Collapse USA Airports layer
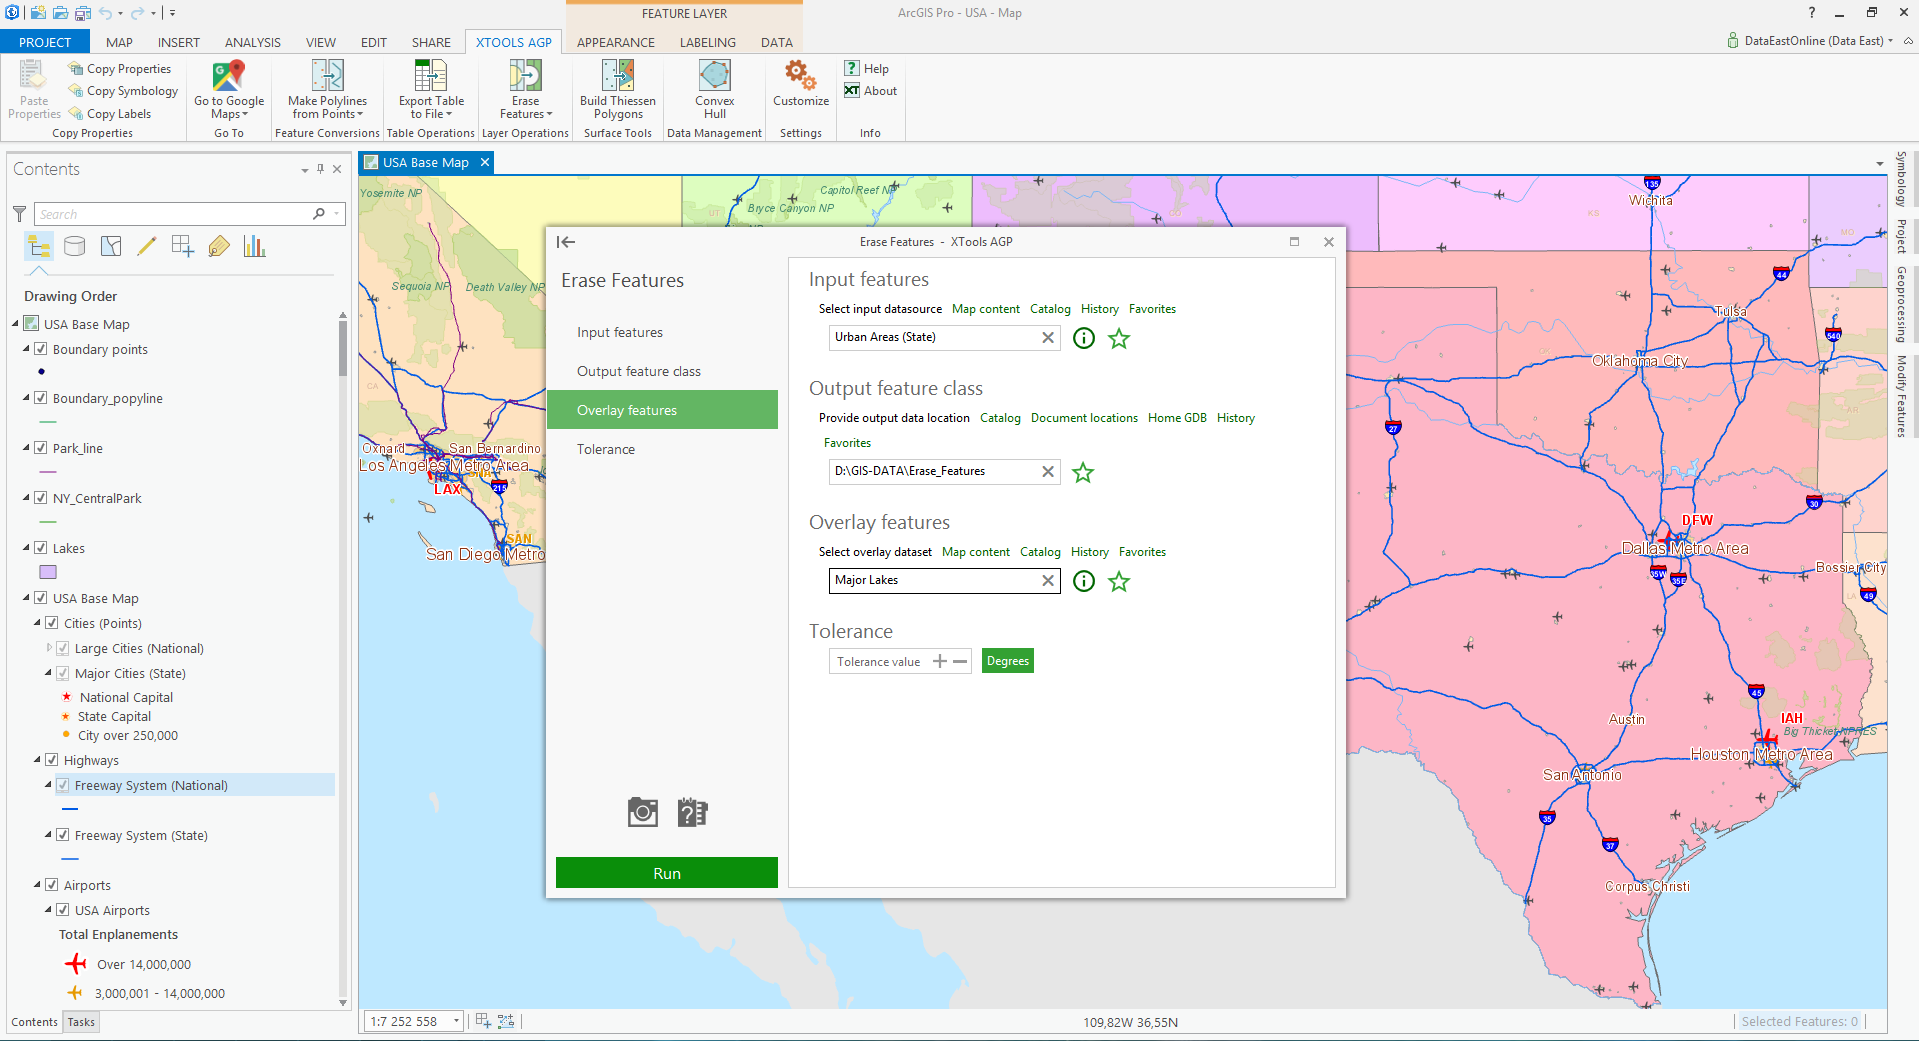Viewport: 1919px width, 1041px height. (48, 910)
